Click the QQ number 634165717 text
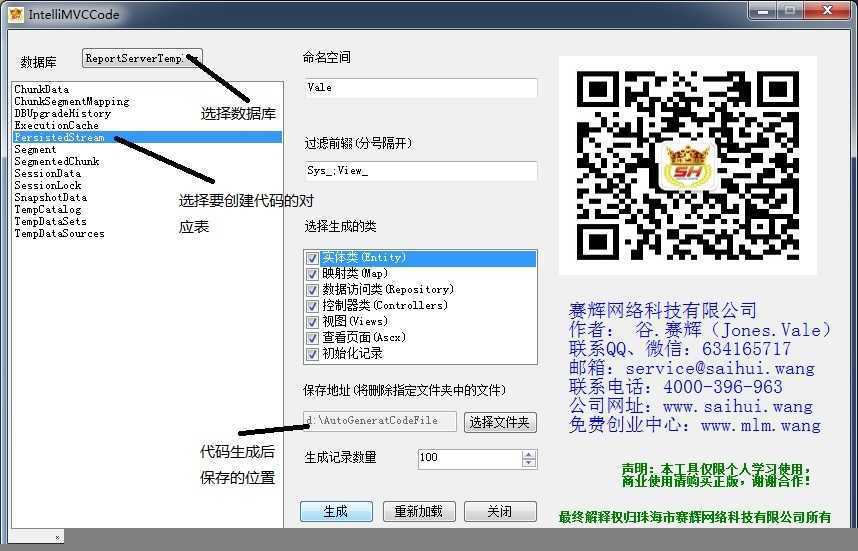This screenshot has width=858, height=551. [x=746, y=349]
